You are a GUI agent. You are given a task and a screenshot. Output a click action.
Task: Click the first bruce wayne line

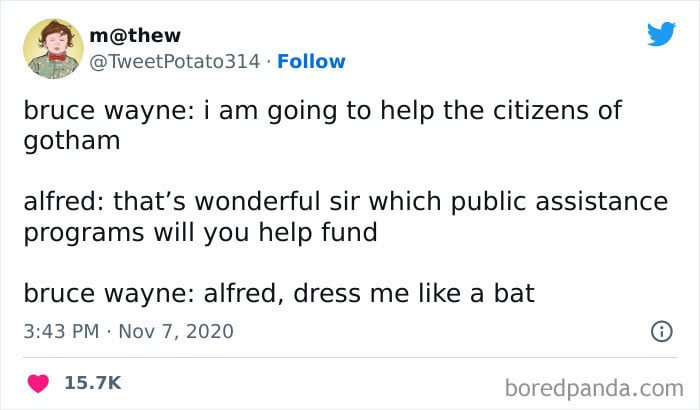322,111
